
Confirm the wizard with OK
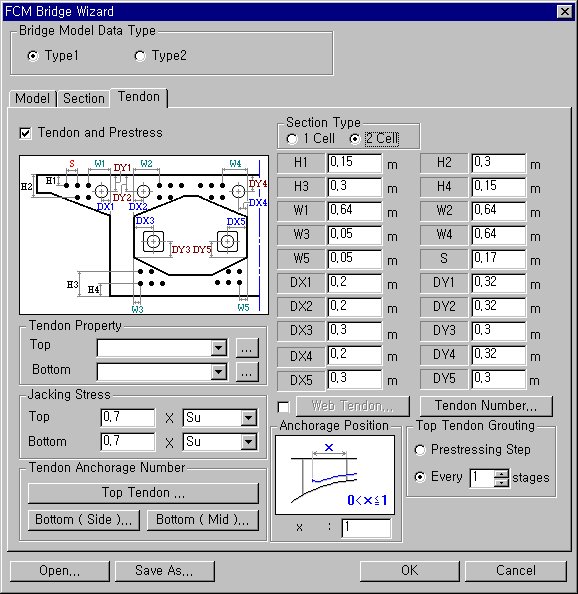409,571
